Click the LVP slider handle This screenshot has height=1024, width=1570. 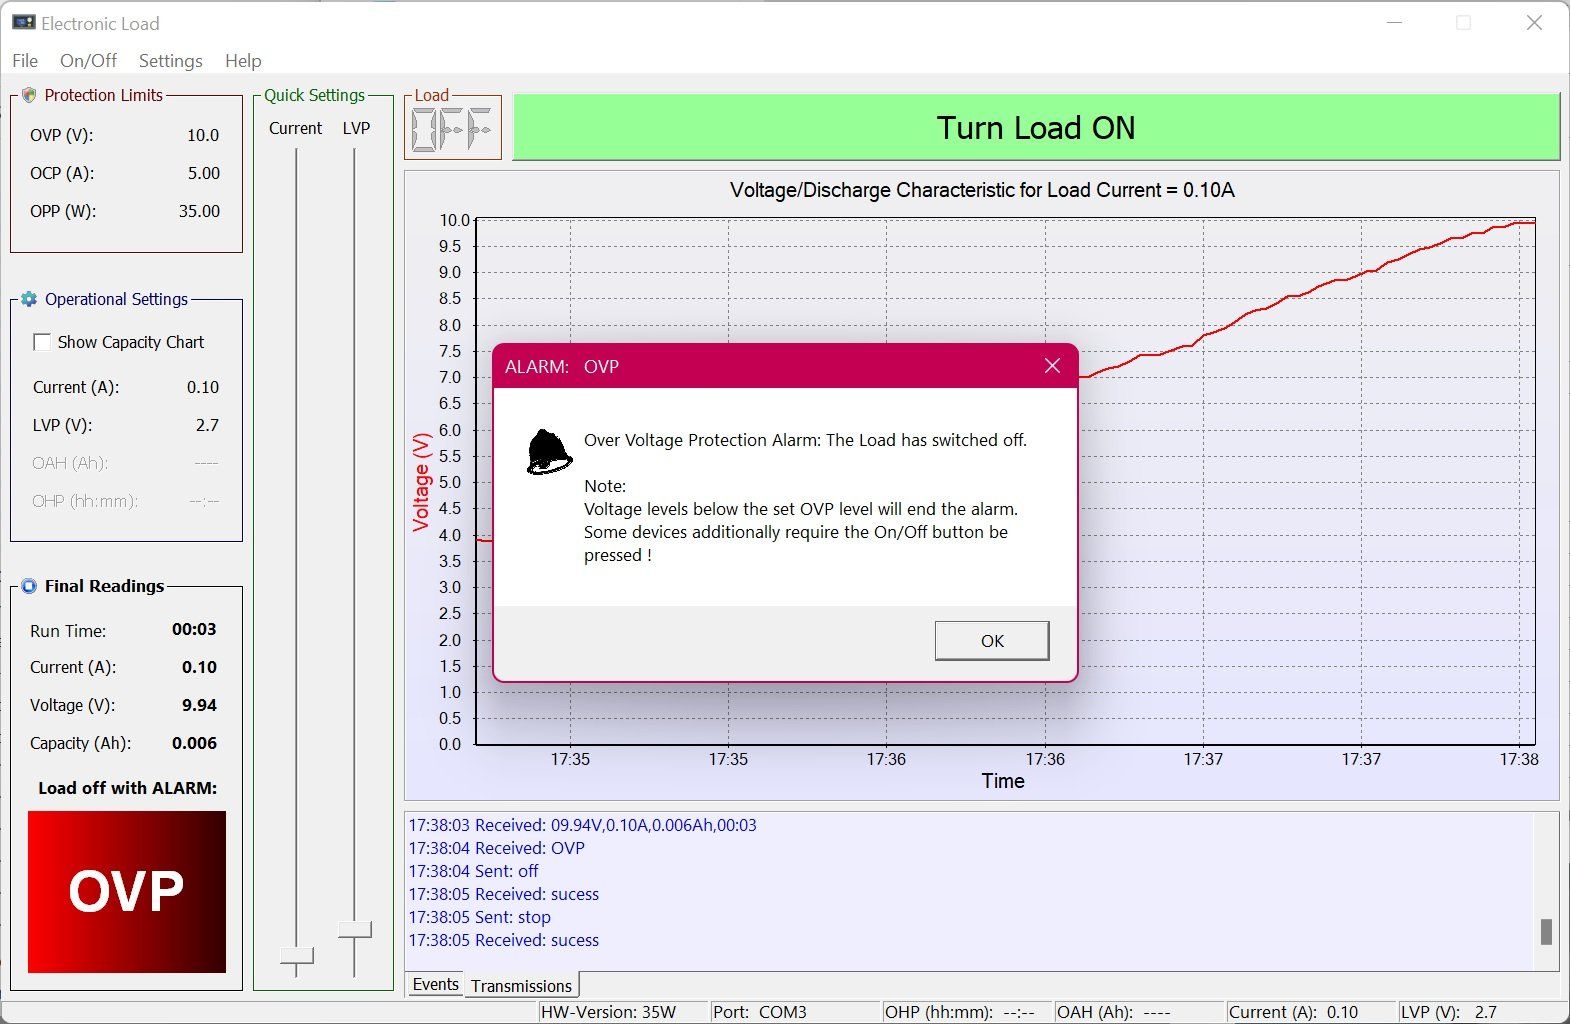click(x=355, y=930)
